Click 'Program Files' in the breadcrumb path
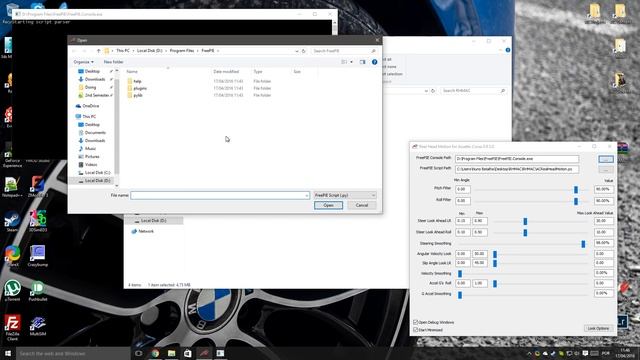Viewport: 640px width, 360px height. pos(182,51)
